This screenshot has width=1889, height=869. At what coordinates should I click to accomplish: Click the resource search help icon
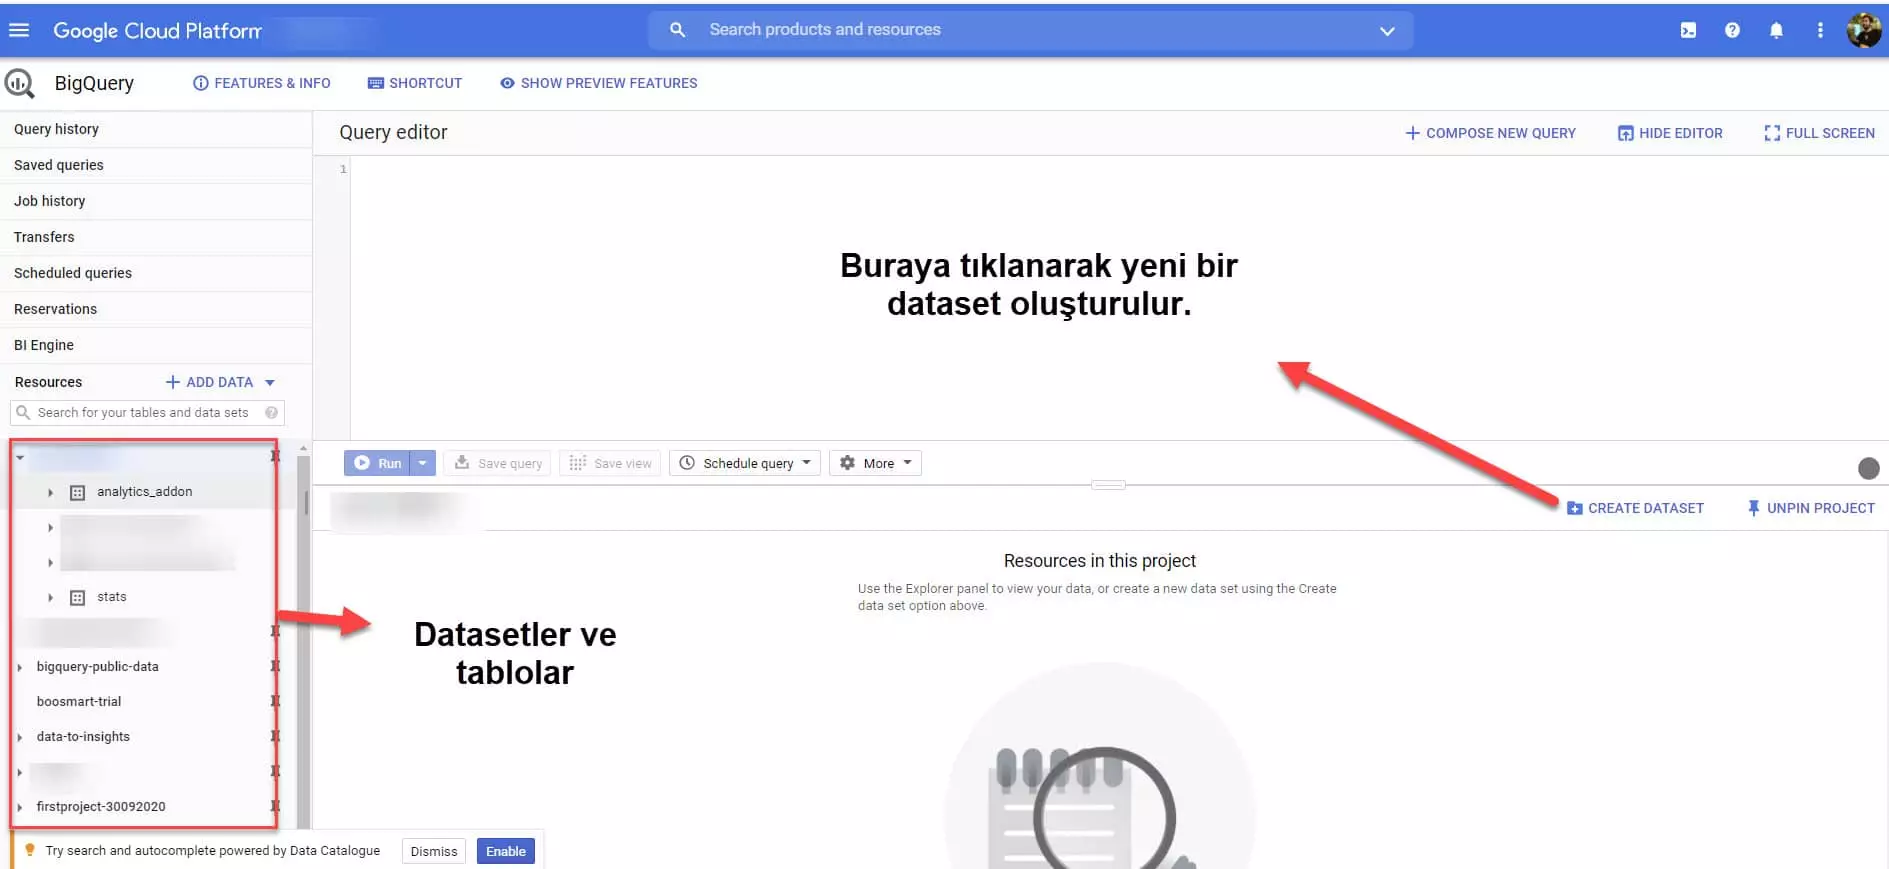(x=271, y=412)
